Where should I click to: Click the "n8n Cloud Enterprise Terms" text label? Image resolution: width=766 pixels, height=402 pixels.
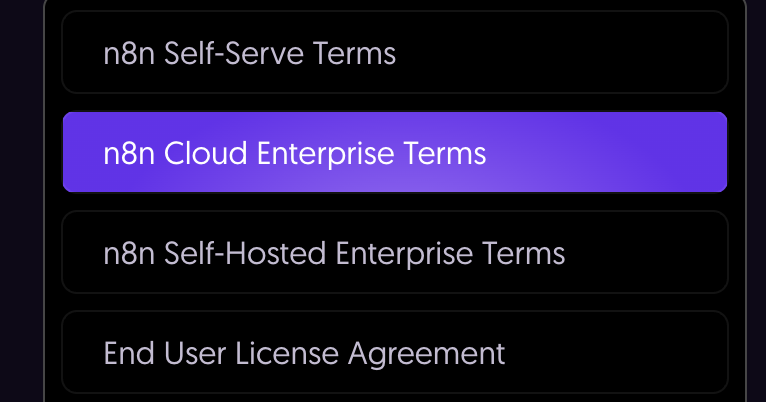[x=295, y=153]
